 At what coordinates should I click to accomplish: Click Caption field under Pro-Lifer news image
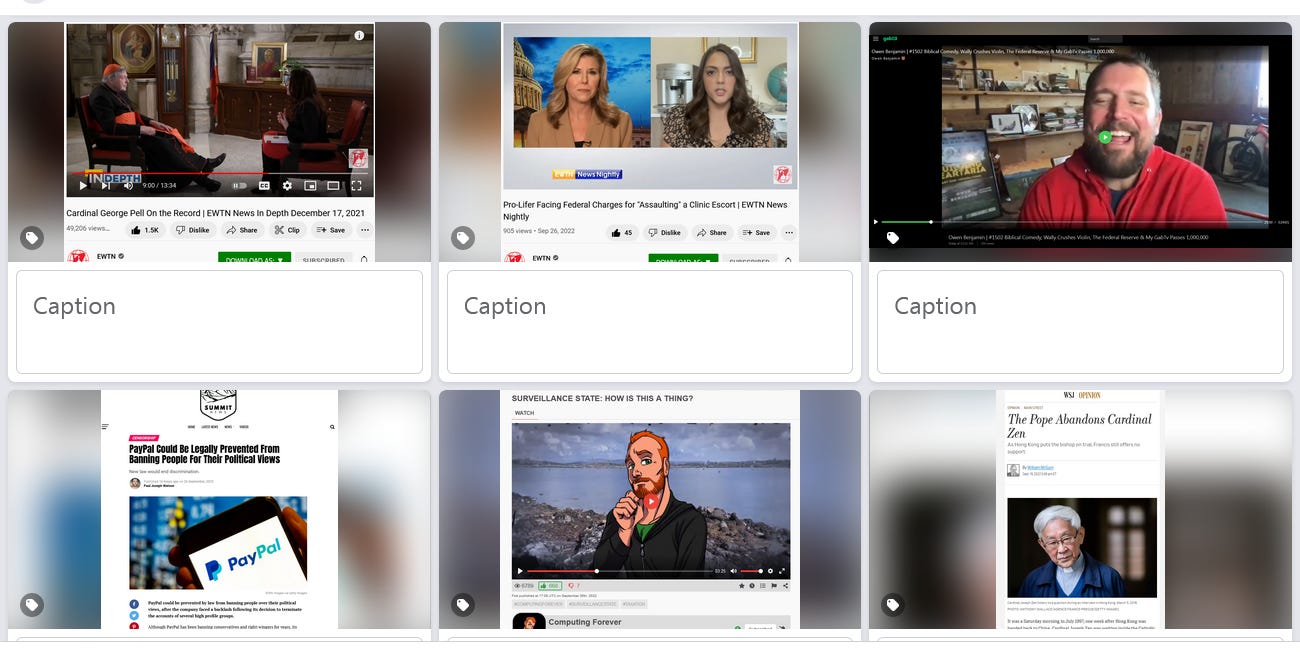[x=650, y=322]
